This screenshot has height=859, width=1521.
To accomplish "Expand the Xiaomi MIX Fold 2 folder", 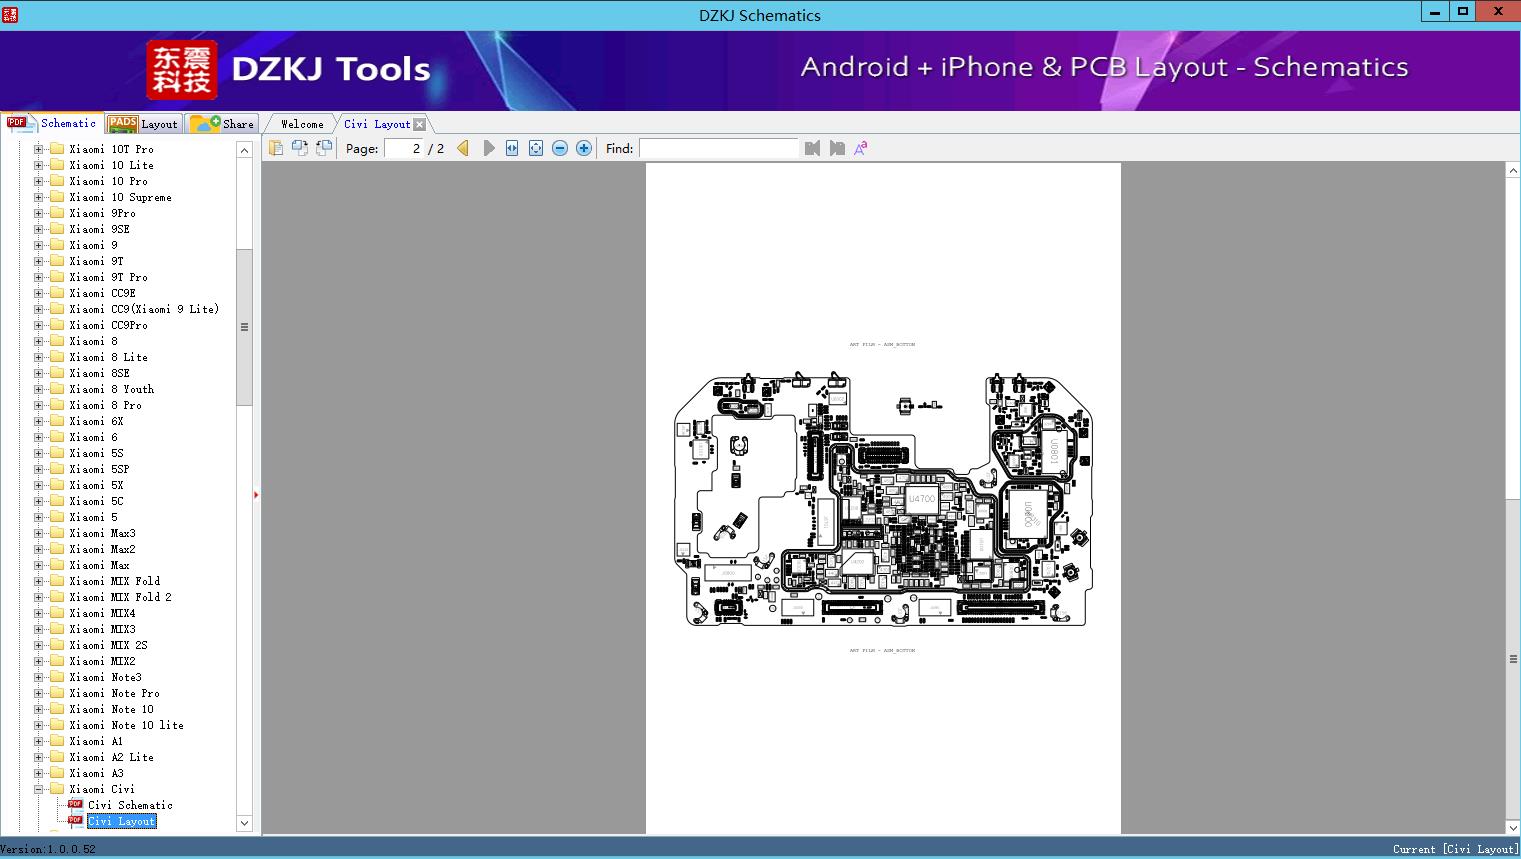I will point(39,597).
